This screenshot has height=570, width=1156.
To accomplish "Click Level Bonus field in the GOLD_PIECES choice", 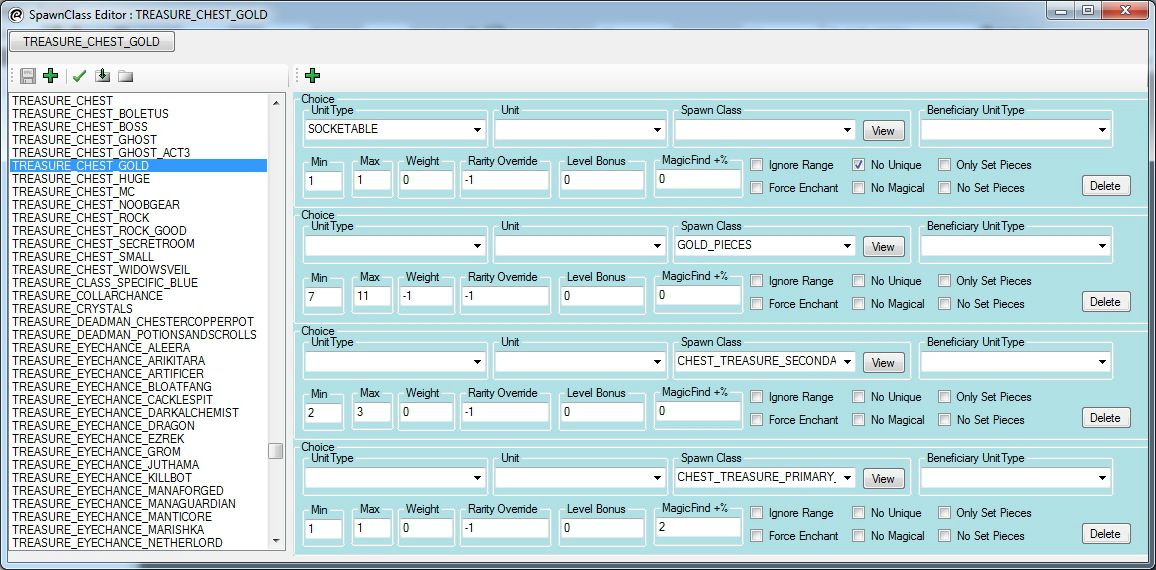I will 602,296.
